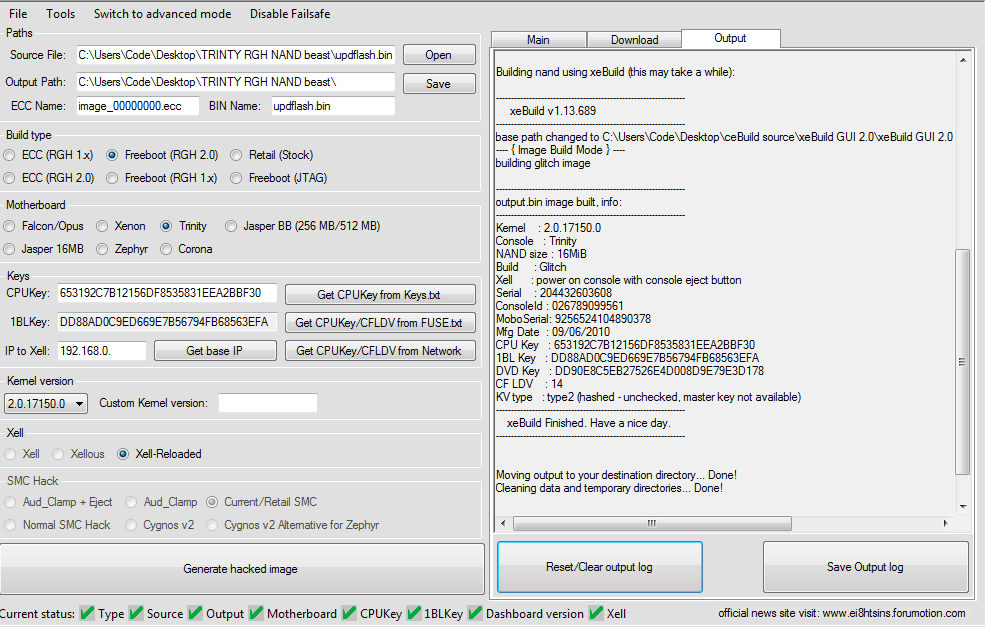The width and height of the screenshot is (985, 627).
Task: Click the 1BLKey status green checkmark
Action: coord(413,613)
